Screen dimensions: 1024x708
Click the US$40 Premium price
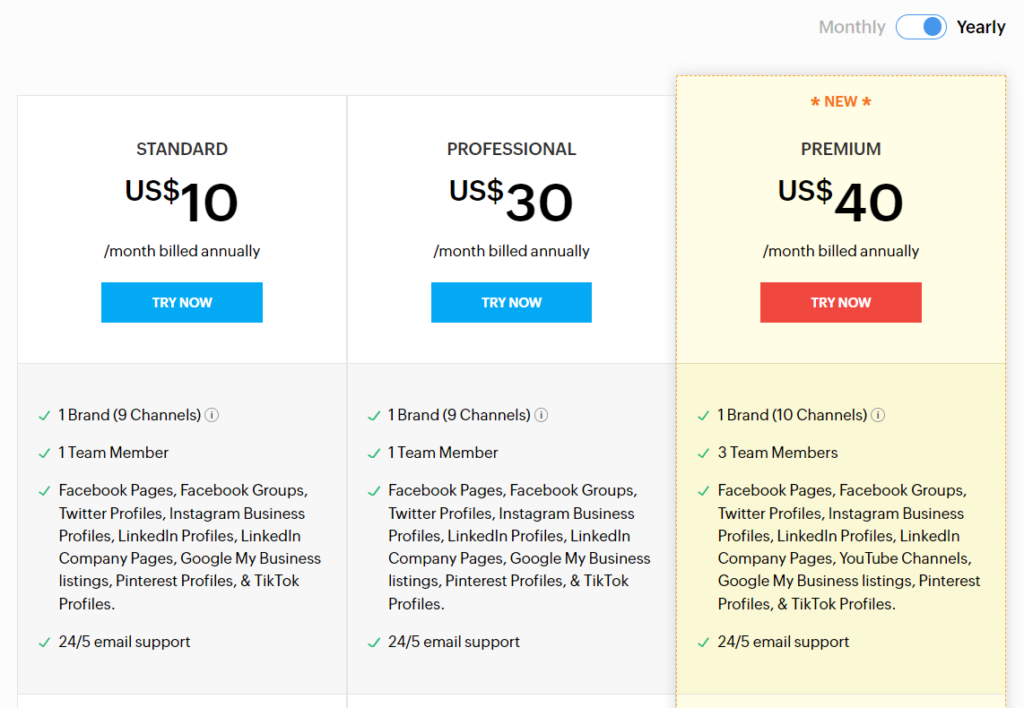[840, 200]
